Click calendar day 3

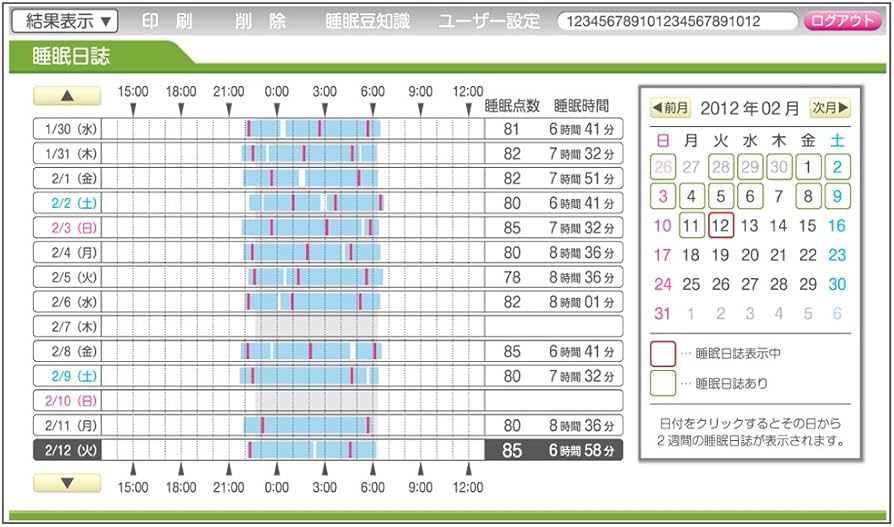click(663, 196)
